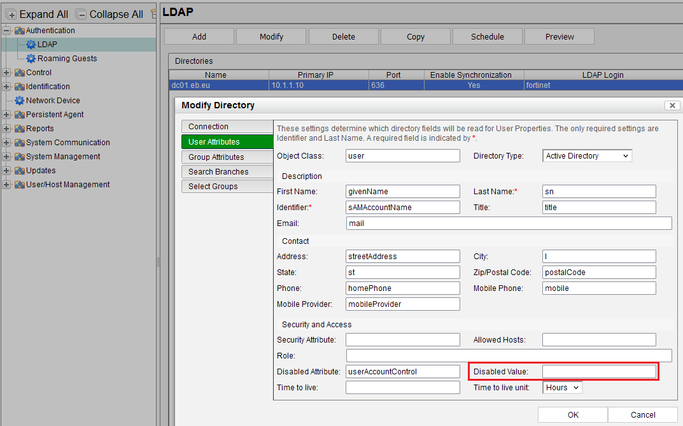This screenshot has height=426, width=683.
Task: Select the User Attributes tab
Action: [227, 142]
